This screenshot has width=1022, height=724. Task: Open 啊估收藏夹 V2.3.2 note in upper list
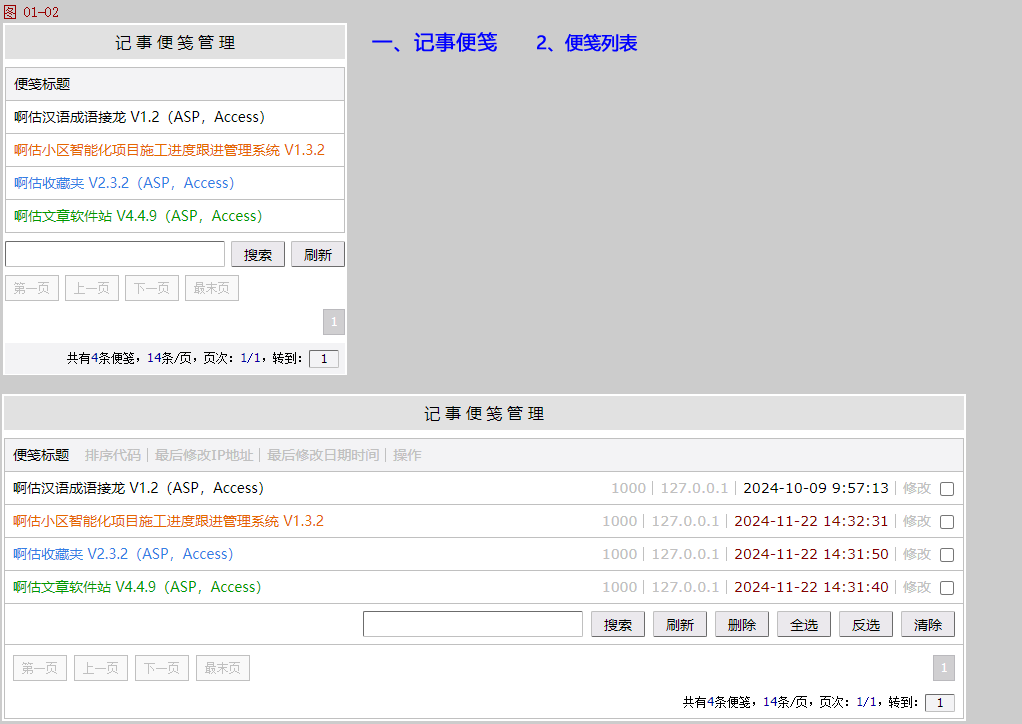(124, 183)
